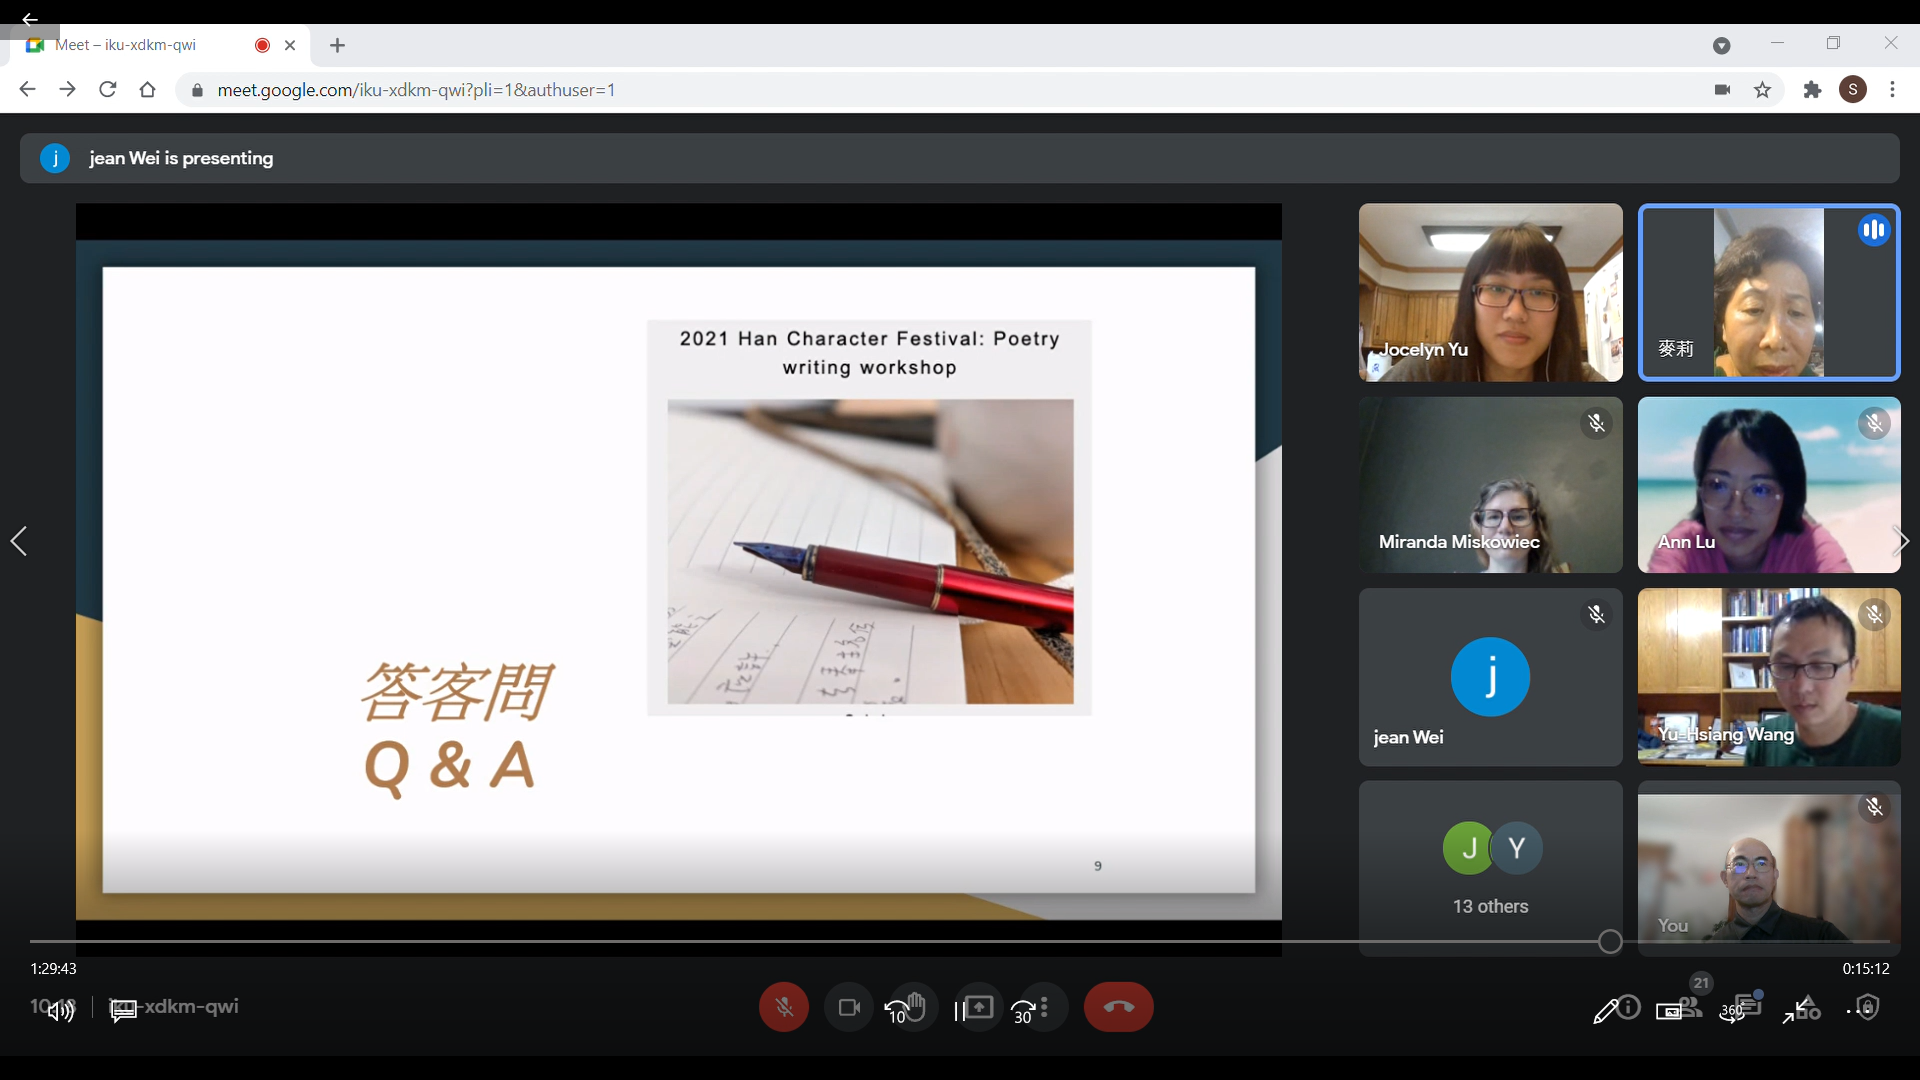
Task: Click the camera indicator in address bar
Action: click(1722, 90)
